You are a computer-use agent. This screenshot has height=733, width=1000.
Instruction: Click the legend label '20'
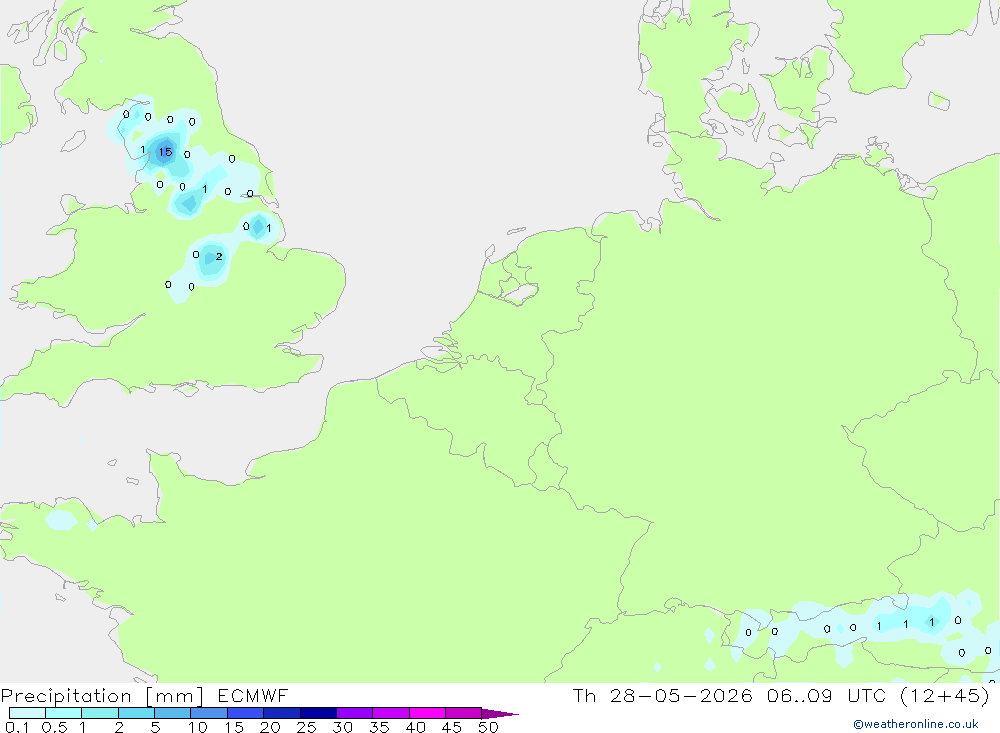(270, 727)
